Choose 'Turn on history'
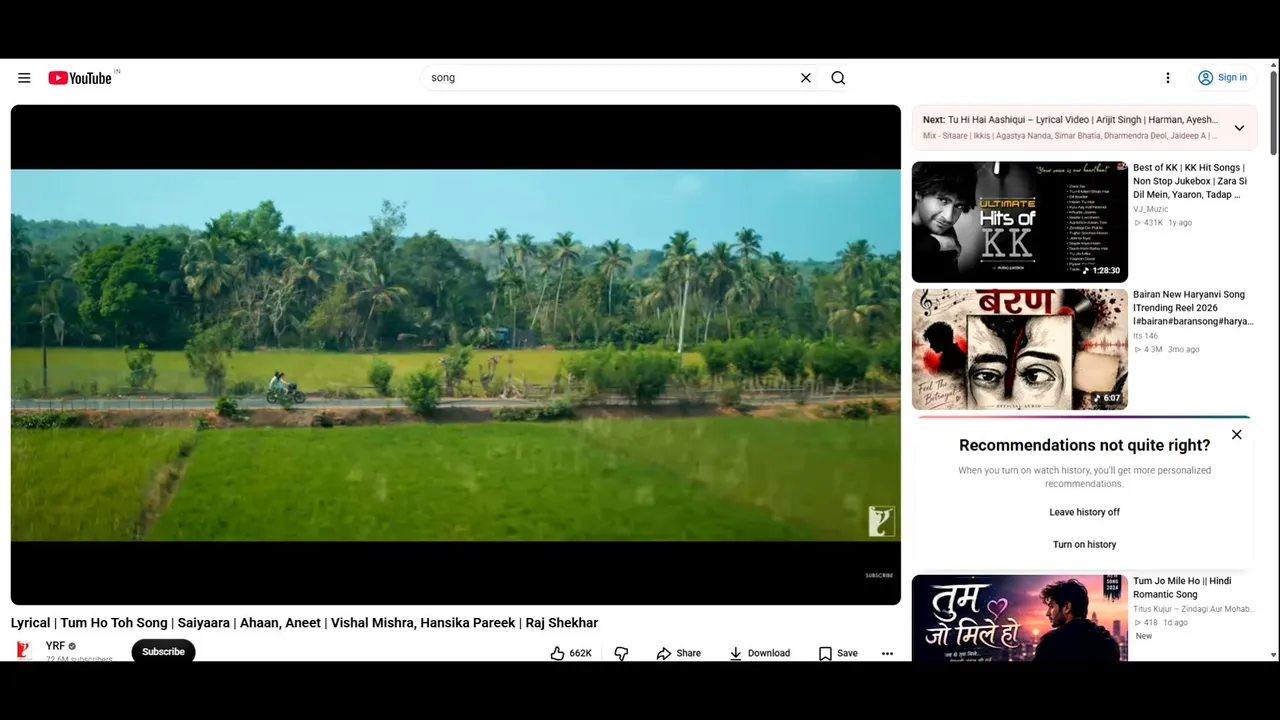 (x=1084, y=544)
